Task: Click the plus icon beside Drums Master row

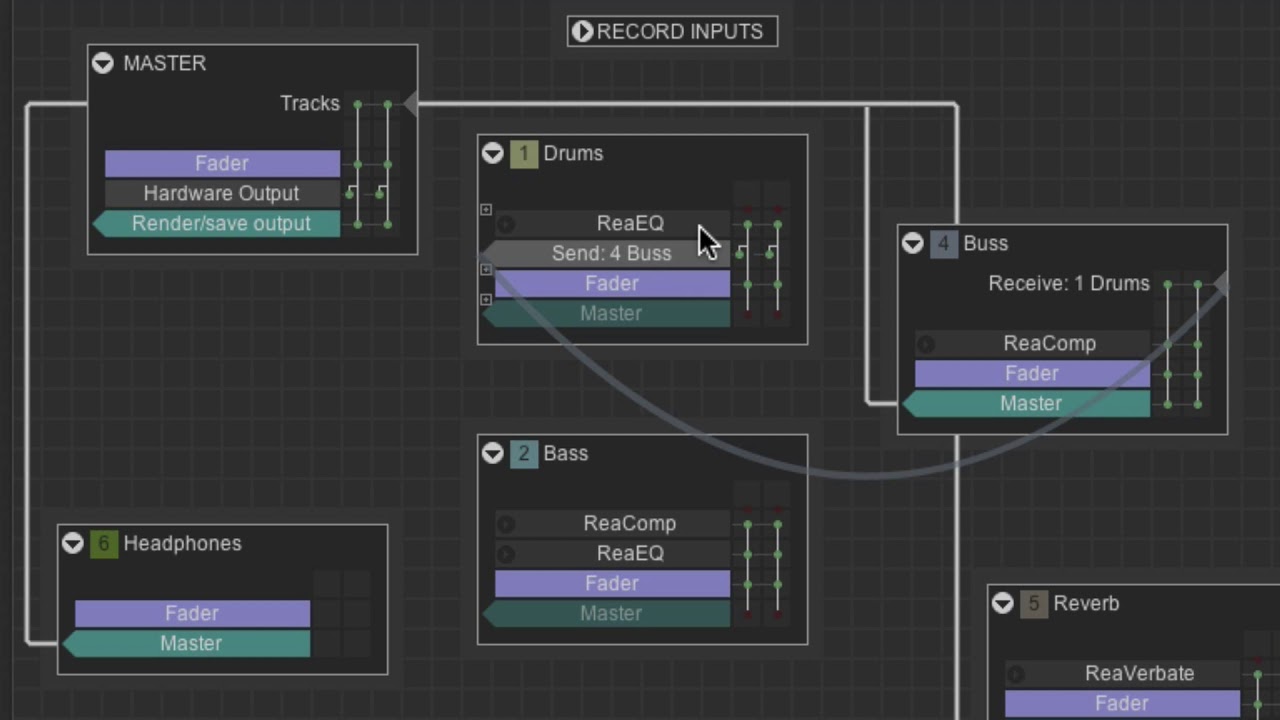Action: [486, 299]
